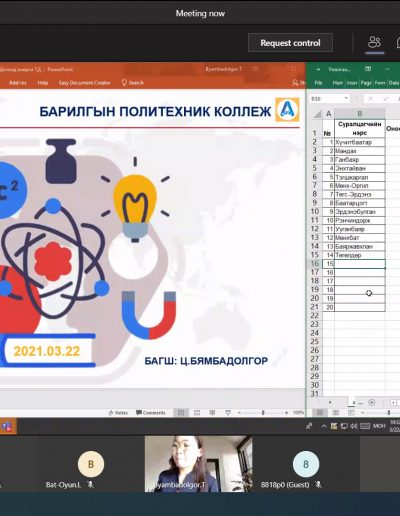Click PowerPoint zoom out minus icon

pos(239,413)
